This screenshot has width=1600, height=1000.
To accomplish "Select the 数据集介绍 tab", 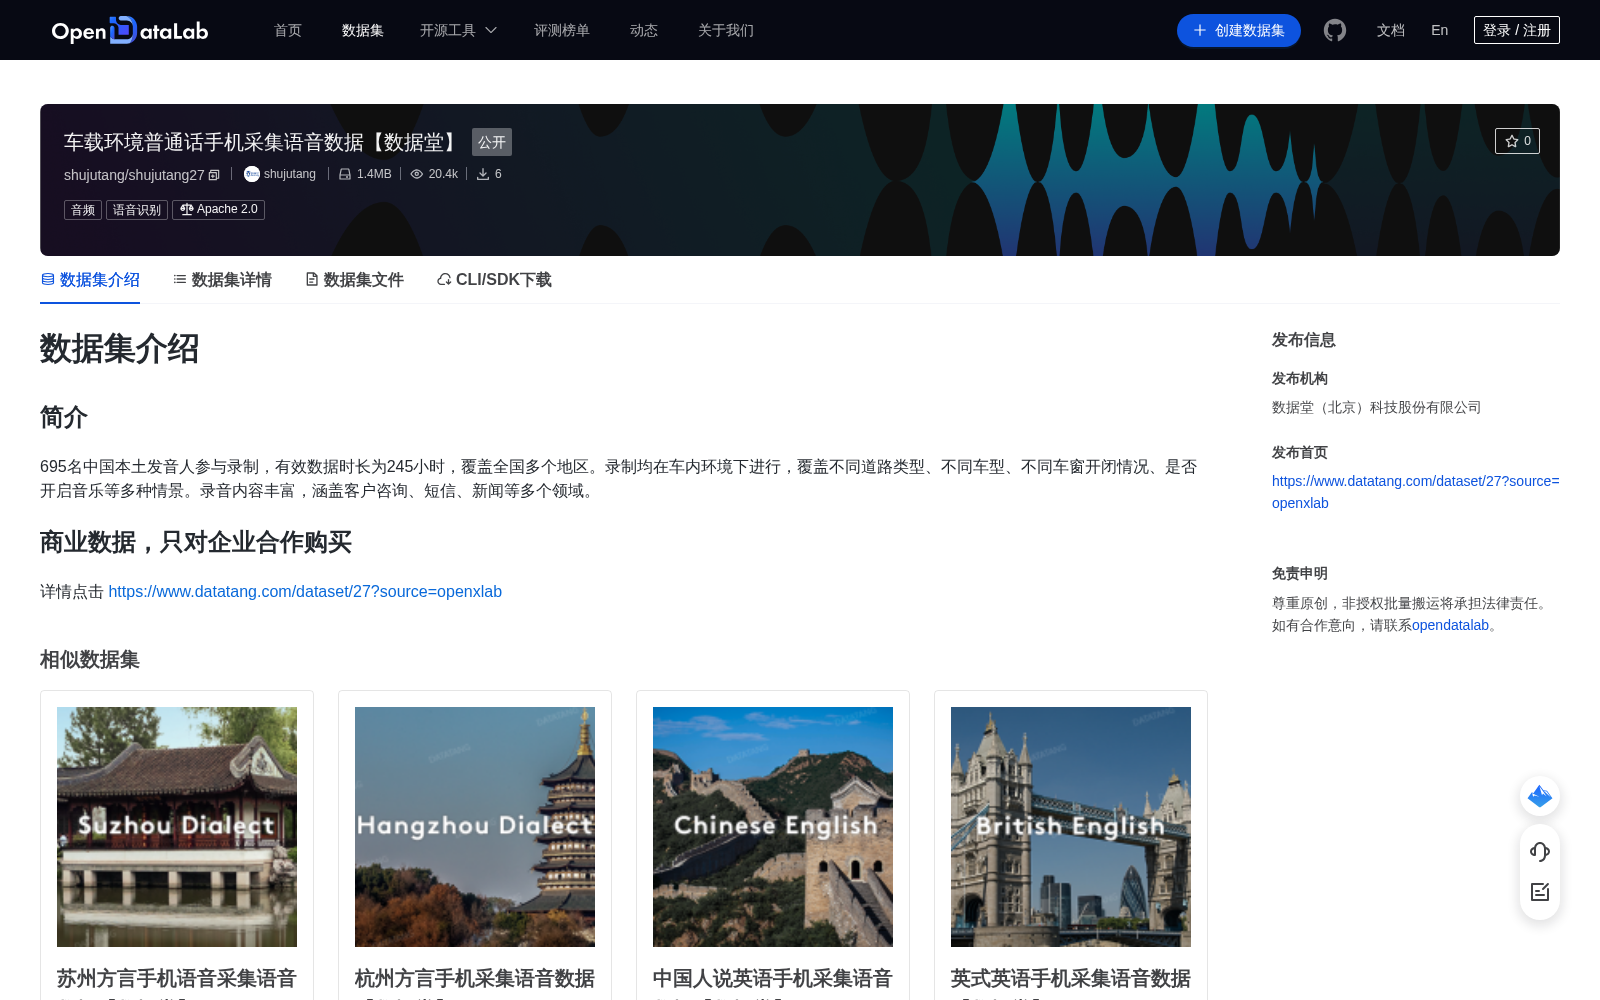I will (90, 280).
